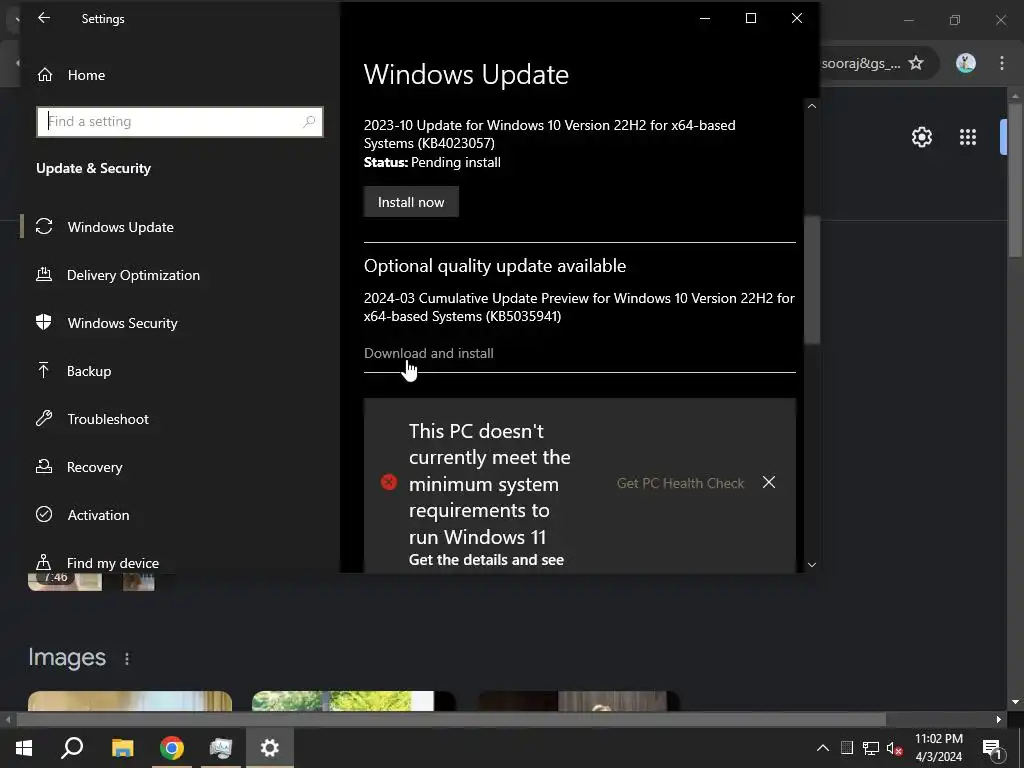Click Settings scrollbar up arrow
This screenshot has width=1024, height=768.
tap(812, 106)
